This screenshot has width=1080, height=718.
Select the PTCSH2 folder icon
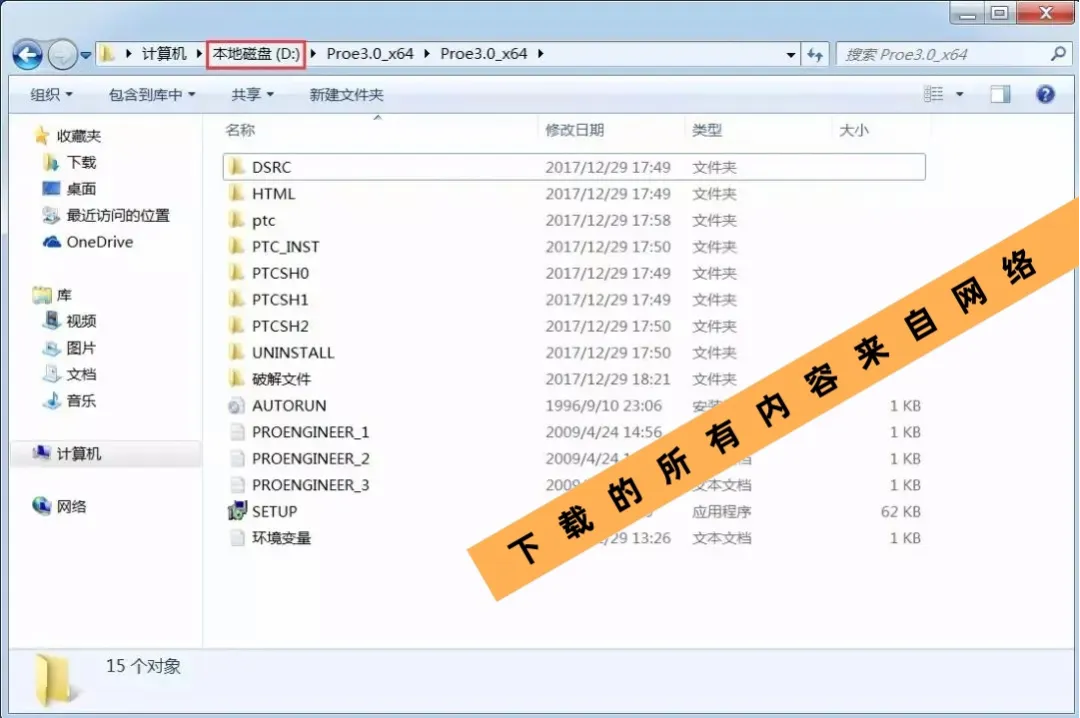coord(237,326)
